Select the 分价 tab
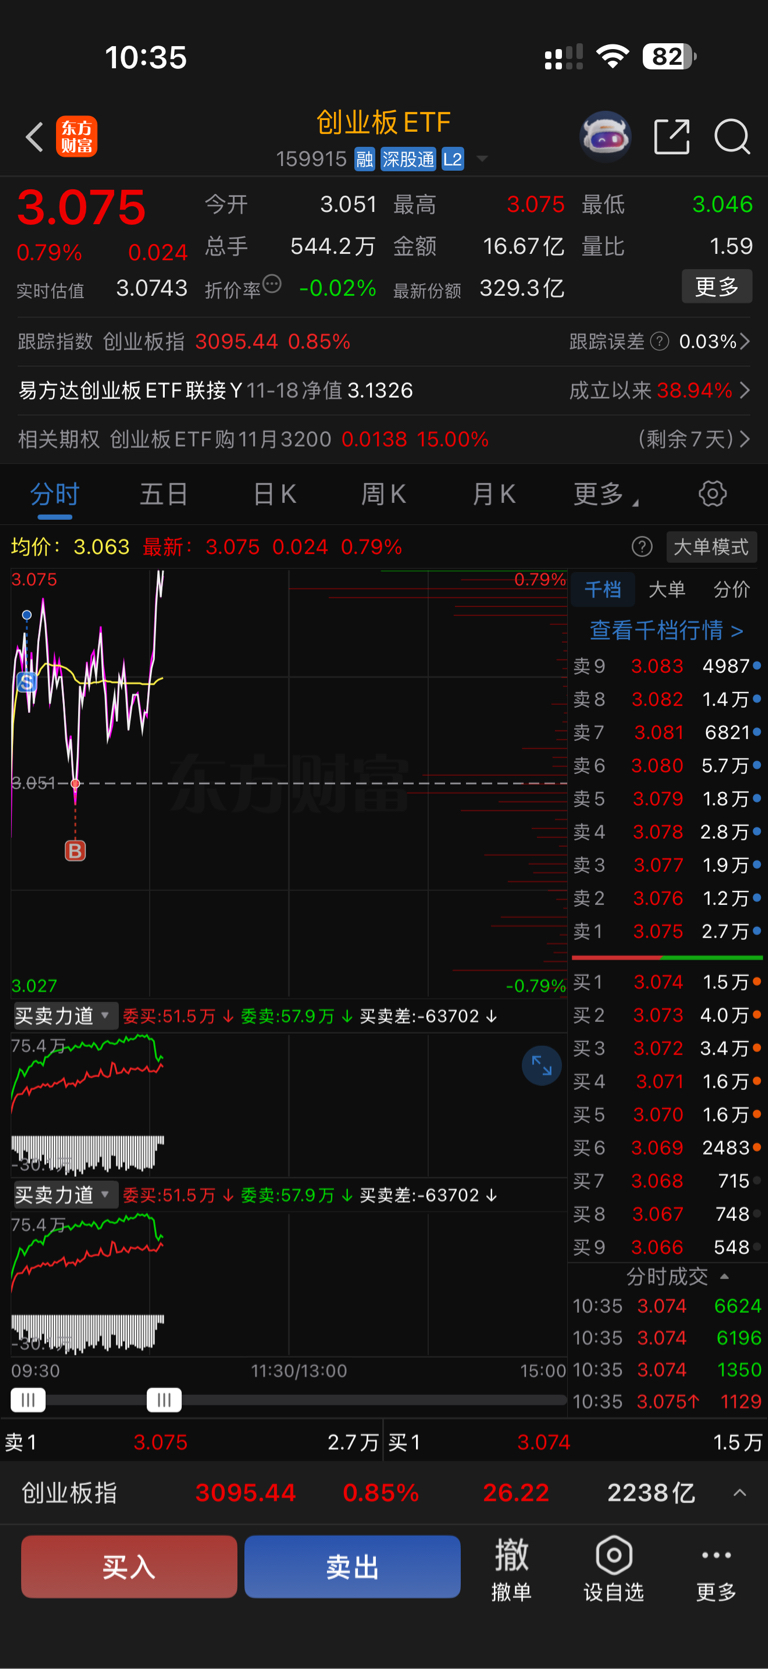The image size is (768, 1669). (731, 590)
